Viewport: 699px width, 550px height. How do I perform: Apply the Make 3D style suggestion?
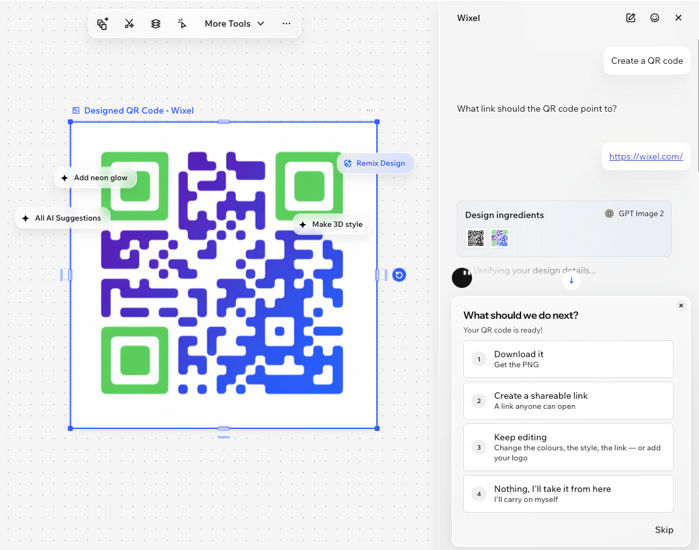pyautogui.click(x=332, y=224)
